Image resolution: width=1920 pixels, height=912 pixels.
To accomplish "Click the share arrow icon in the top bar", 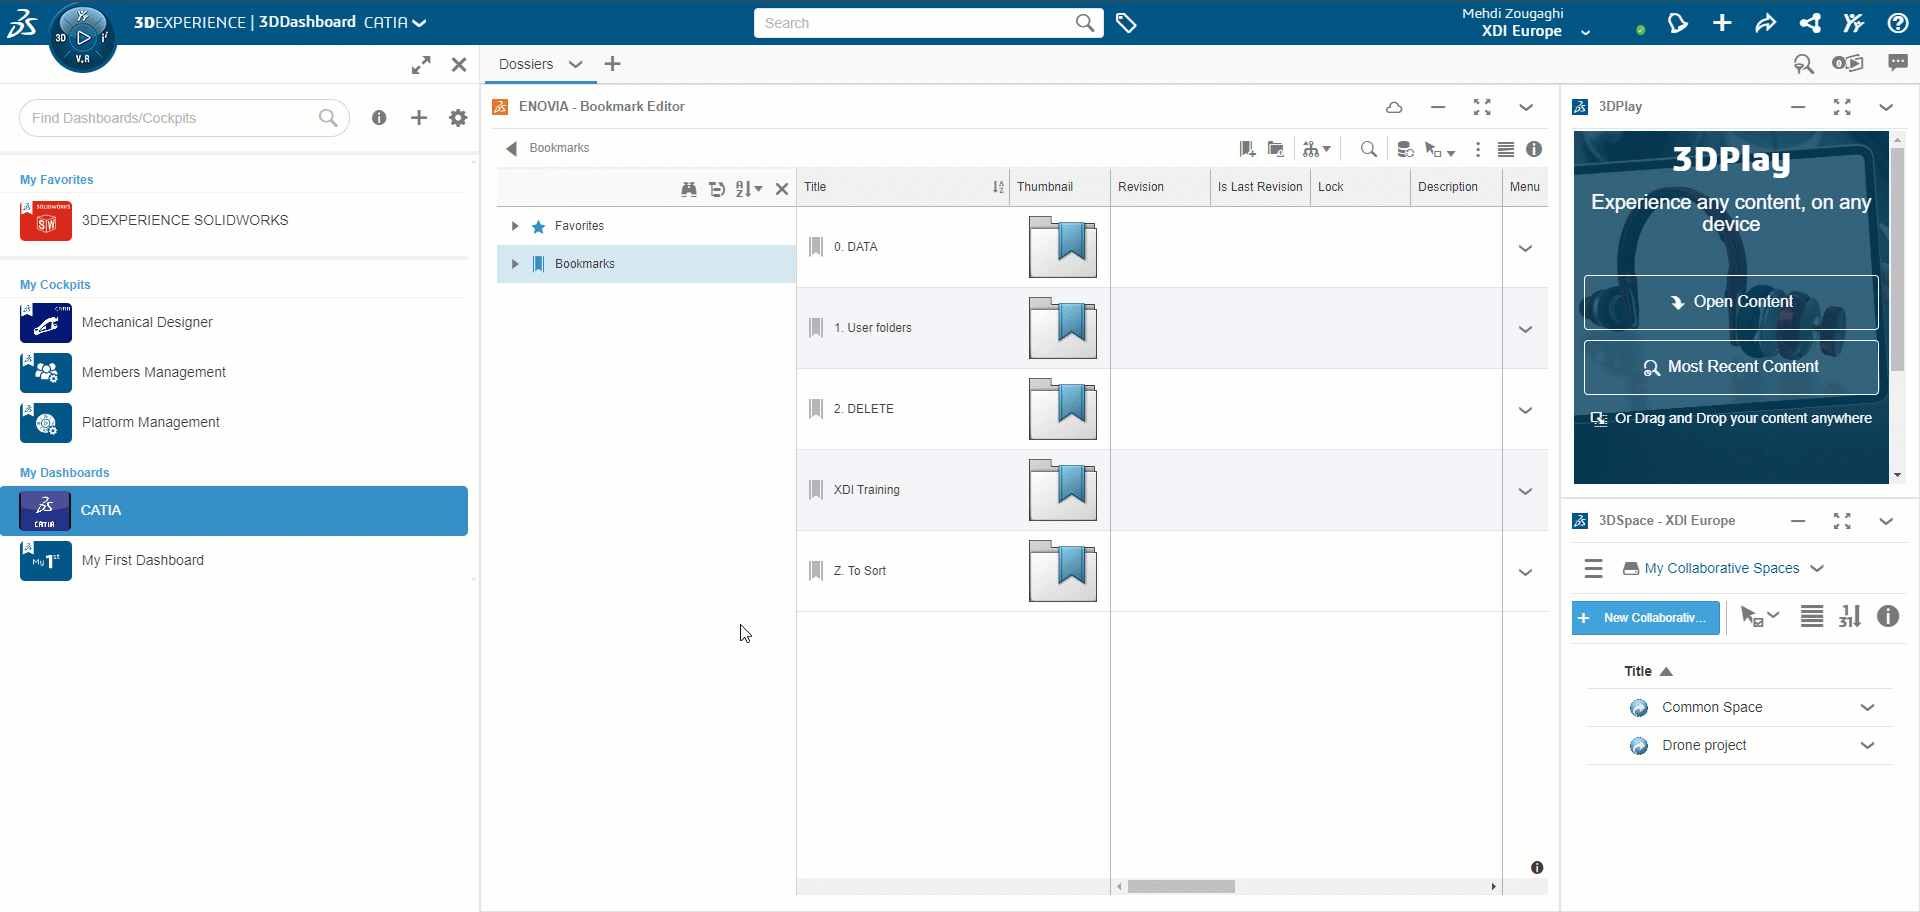I will point(1766,23).
